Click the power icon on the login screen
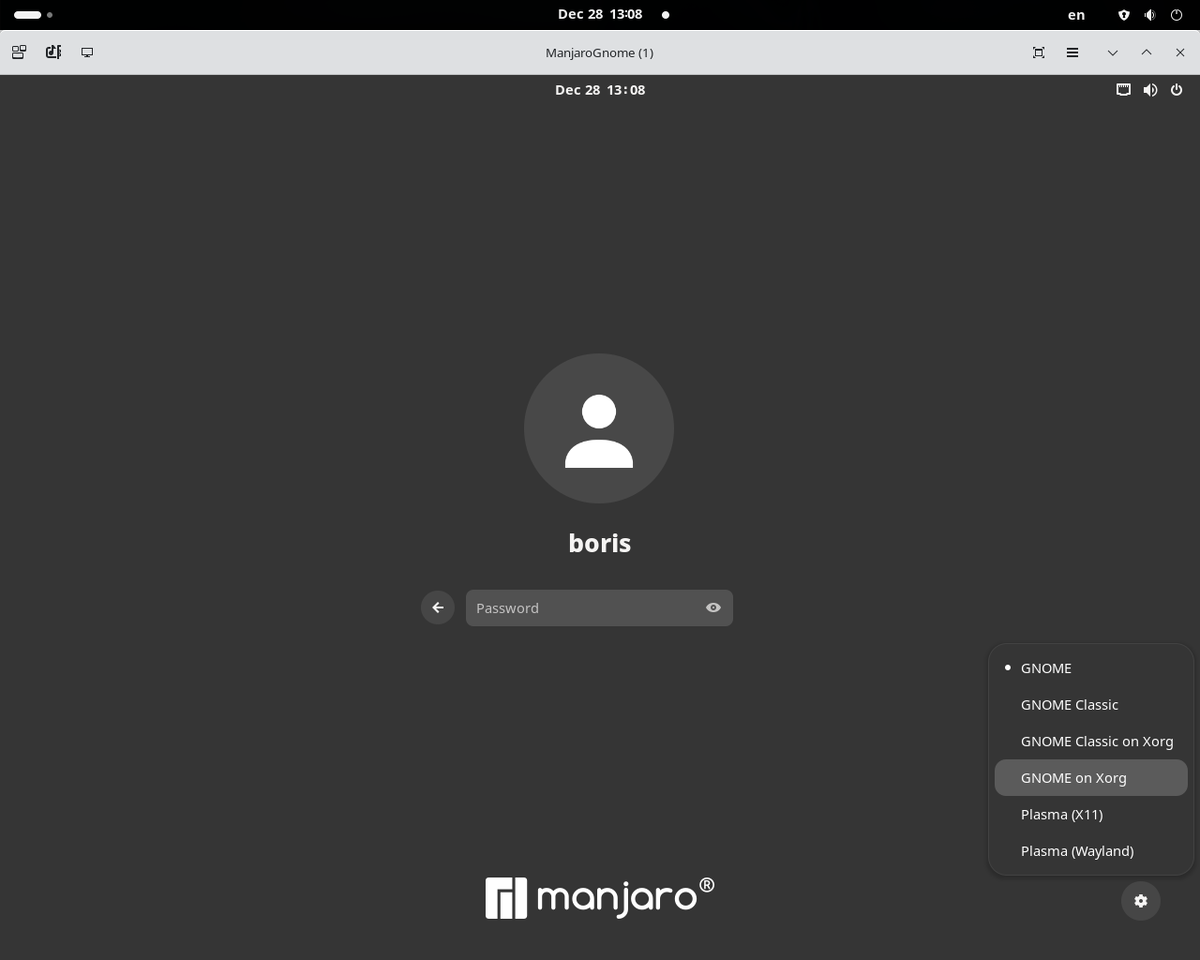Screen dimensions: 1200x960 [x=1176, y=89]
